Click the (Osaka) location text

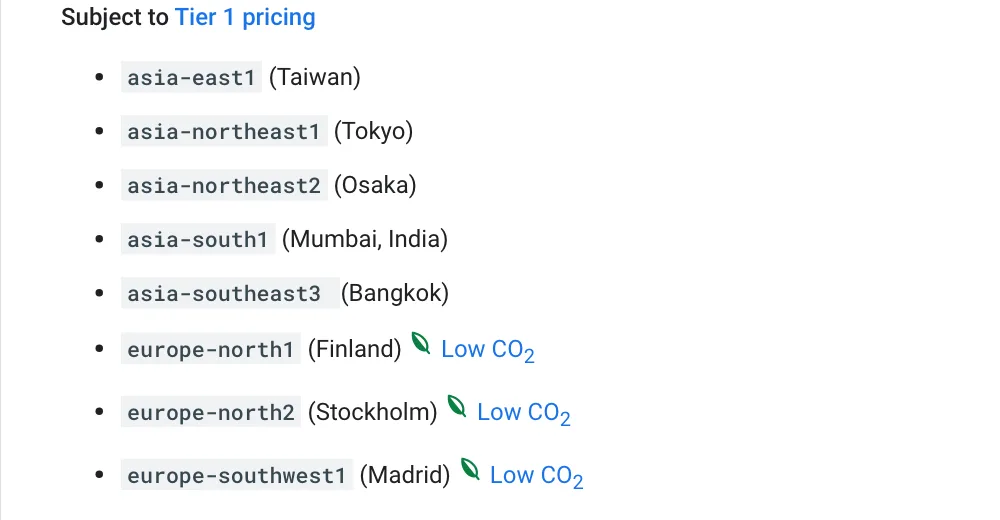point(375,186)
